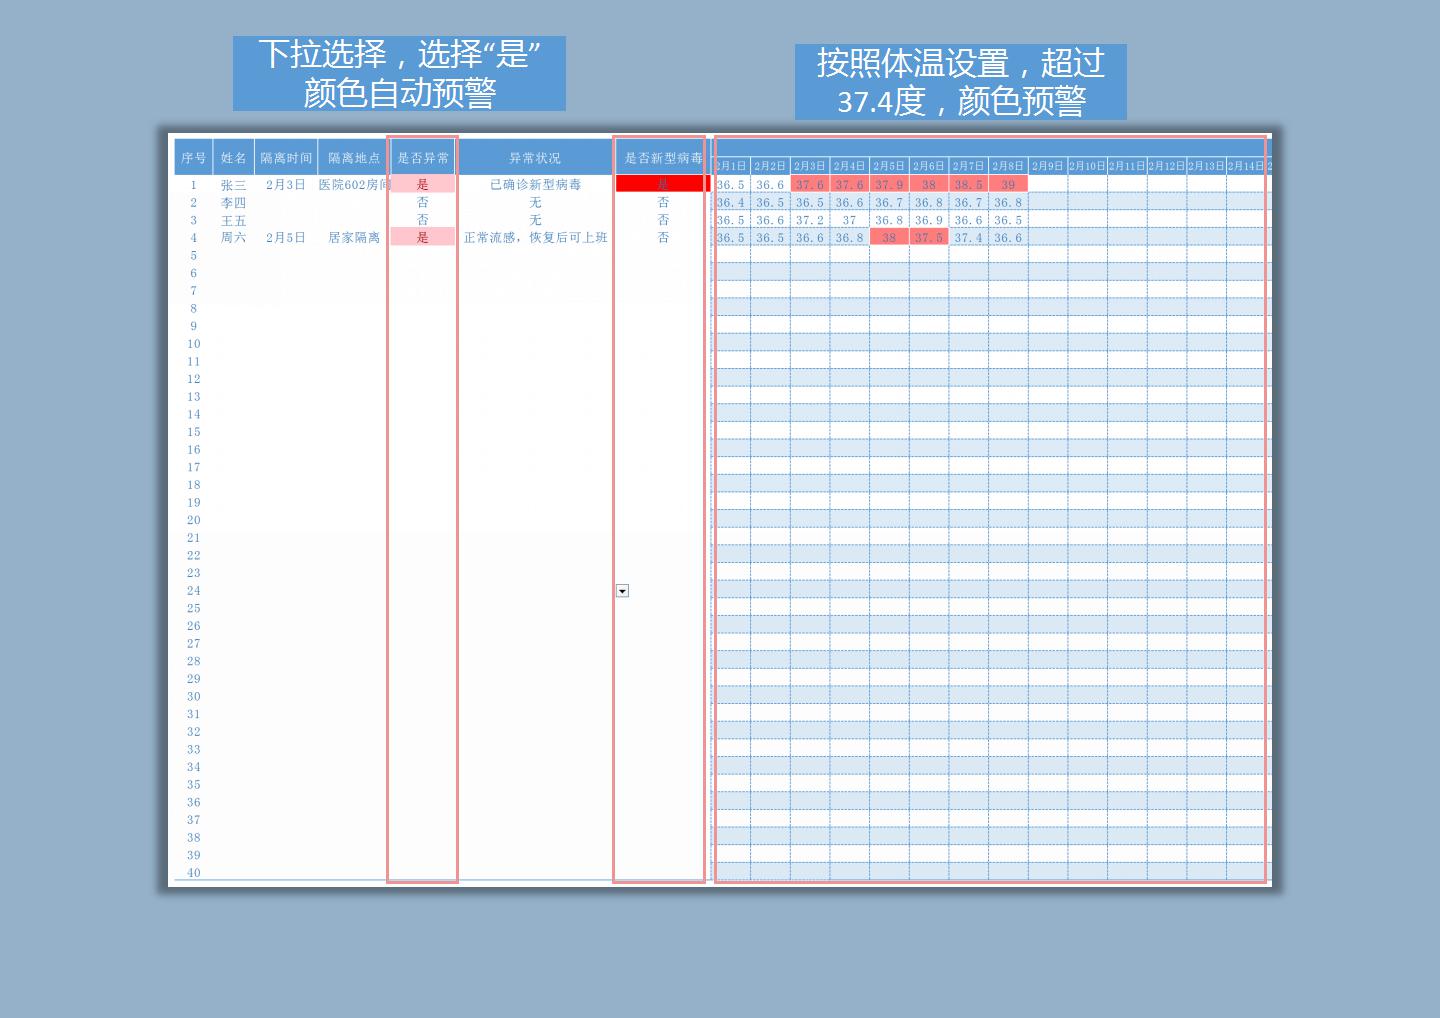Select 周六's 2月4日 temperature 36.8
This screenshot has height=1018, width=1440.
coord(849,238)
